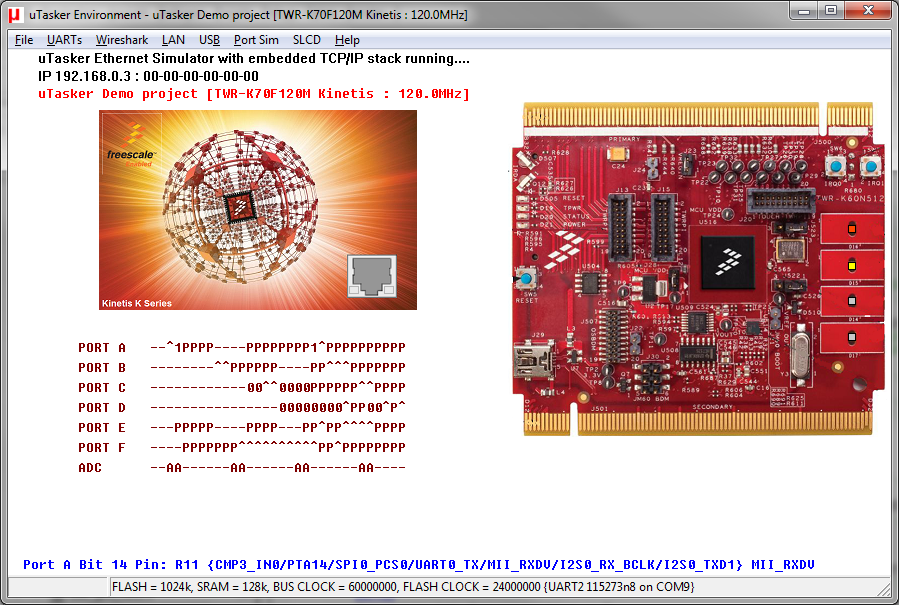The image size is (899, 605).
Task: Click the PORT A pin state row
Action: click(241, 348)
